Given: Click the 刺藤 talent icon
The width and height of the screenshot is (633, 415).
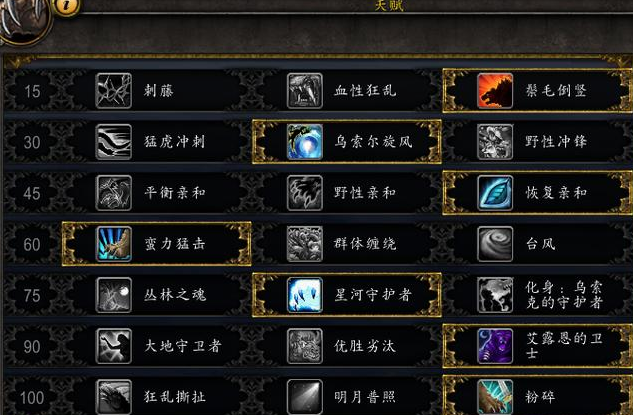Looking at the screenshot, I should 113,90.
